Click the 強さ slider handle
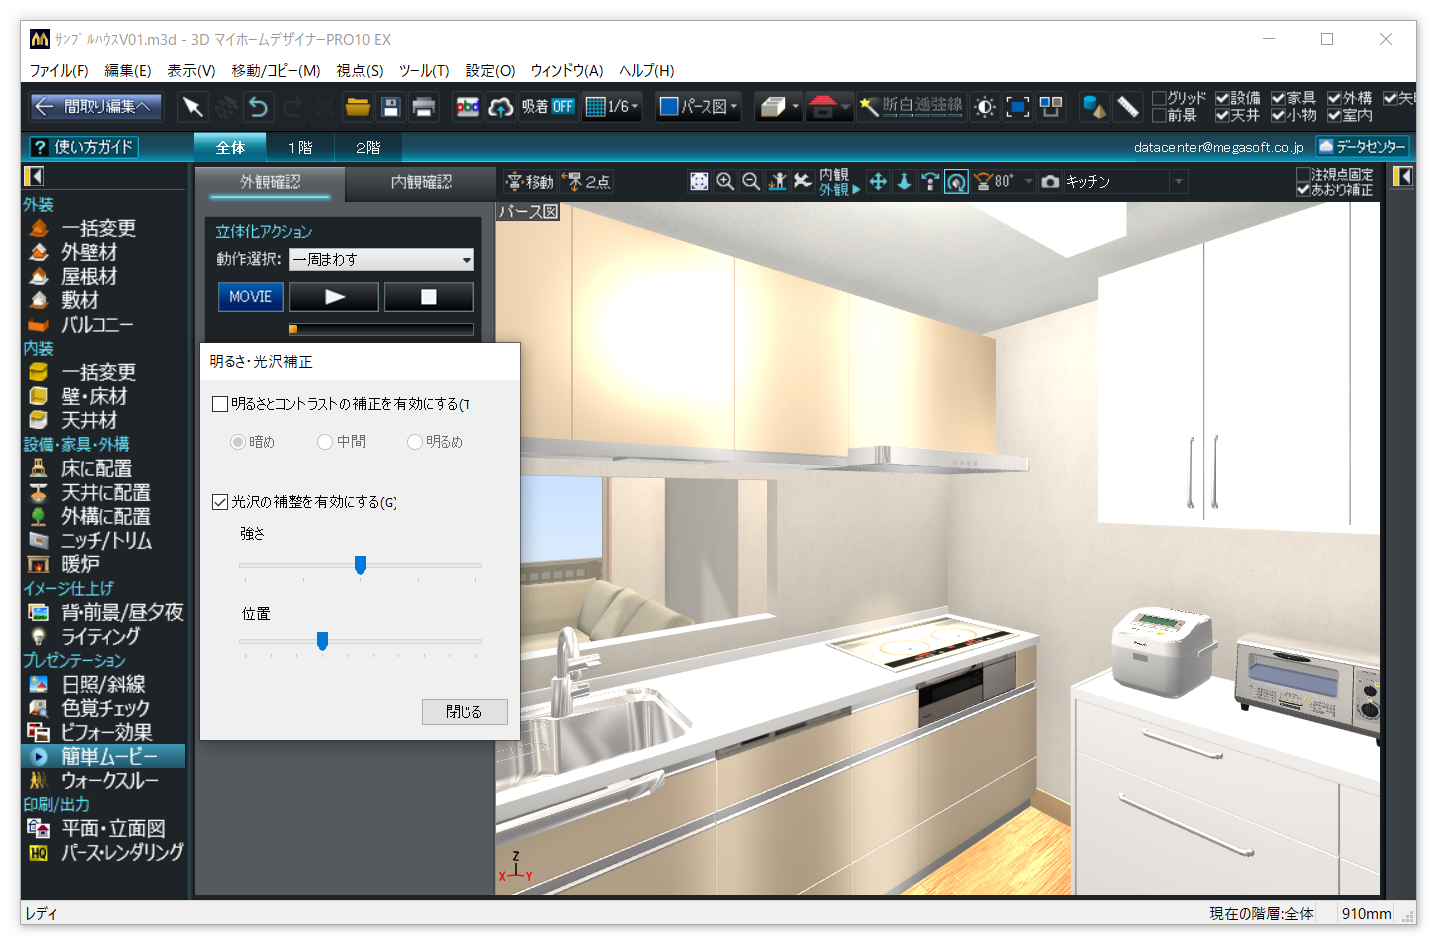Screen dimensions: 1437x945 (360, 565)
